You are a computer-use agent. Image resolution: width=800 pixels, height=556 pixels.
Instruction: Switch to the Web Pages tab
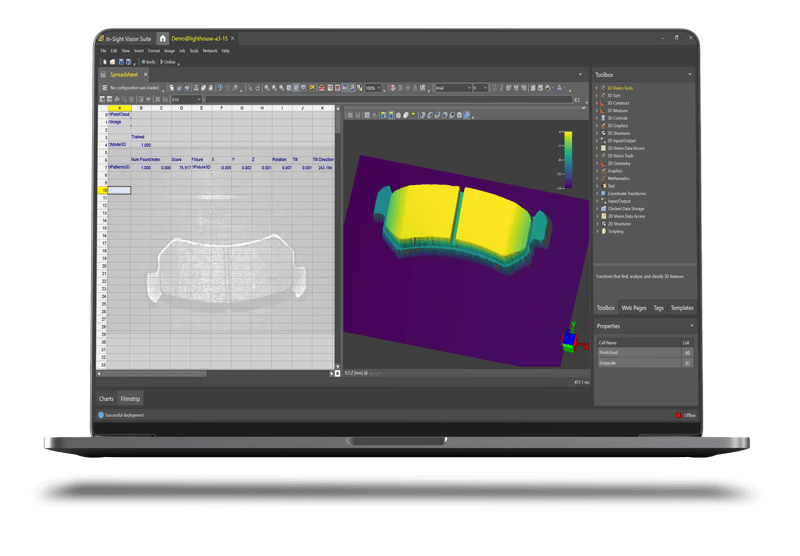(634, 308)
